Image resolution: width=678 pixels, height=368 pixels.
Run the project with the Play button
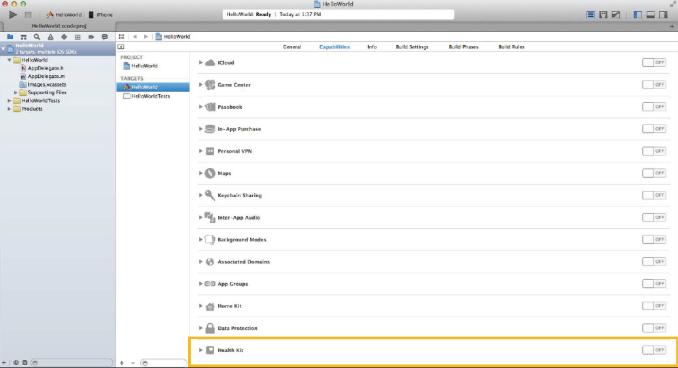(x=13, y=15)
